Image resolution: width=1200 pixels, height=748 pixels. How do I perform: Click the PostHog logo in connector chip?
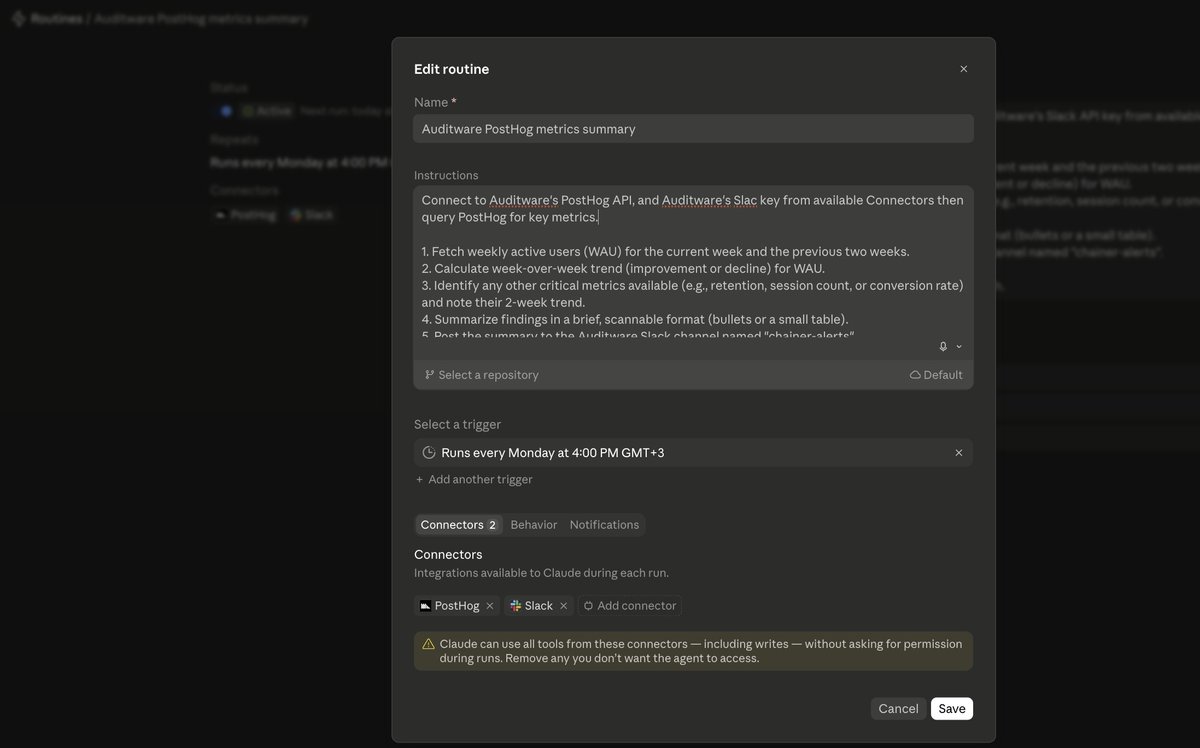pyautogui.click(x=425, y=606)
